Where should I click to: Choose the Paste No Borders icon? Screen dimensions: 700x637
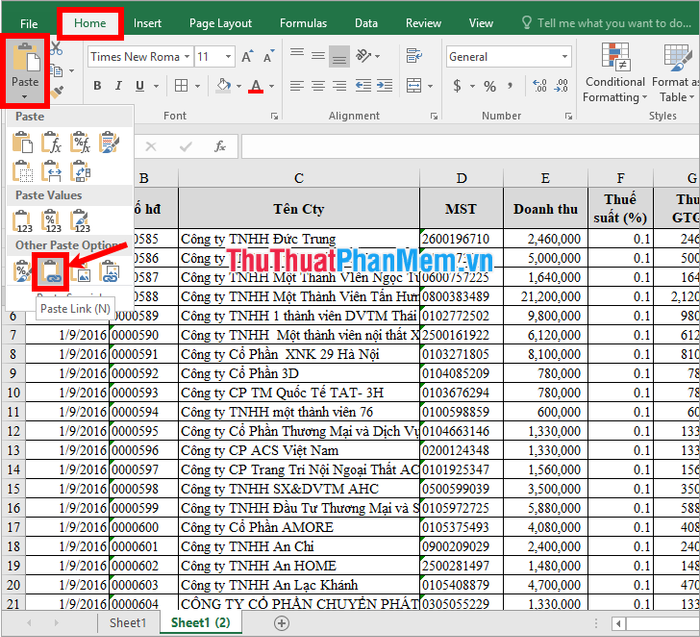[22, 171]
